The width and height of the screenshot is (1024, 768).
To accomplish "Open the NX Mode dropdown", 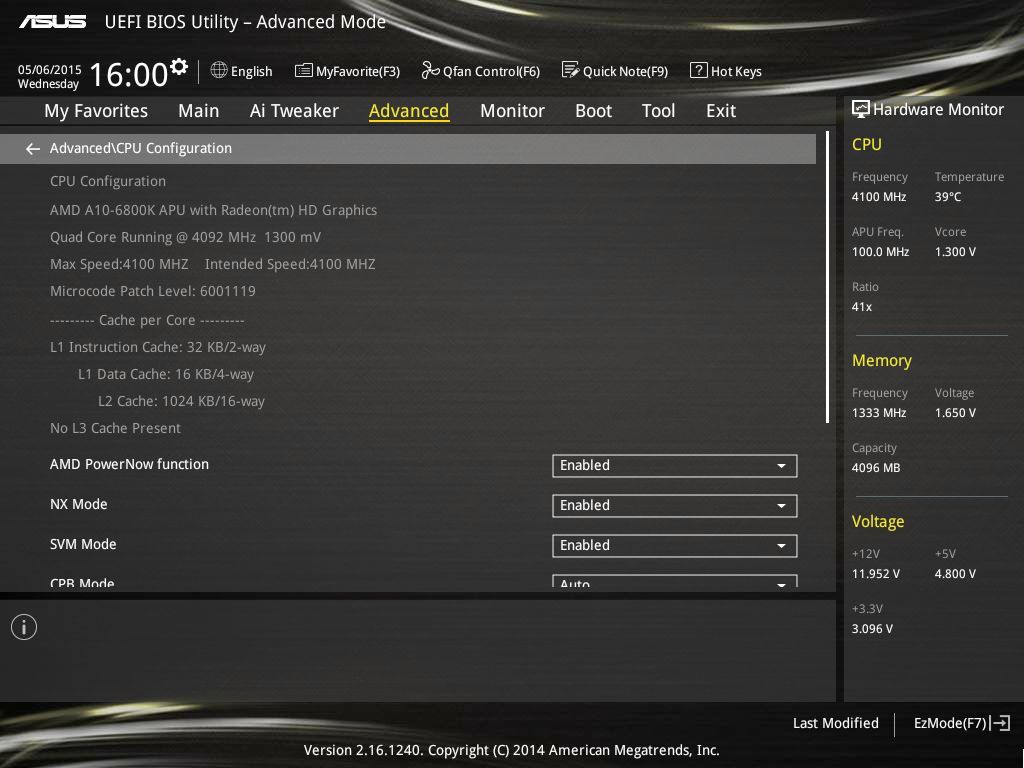I will (675, 505).
